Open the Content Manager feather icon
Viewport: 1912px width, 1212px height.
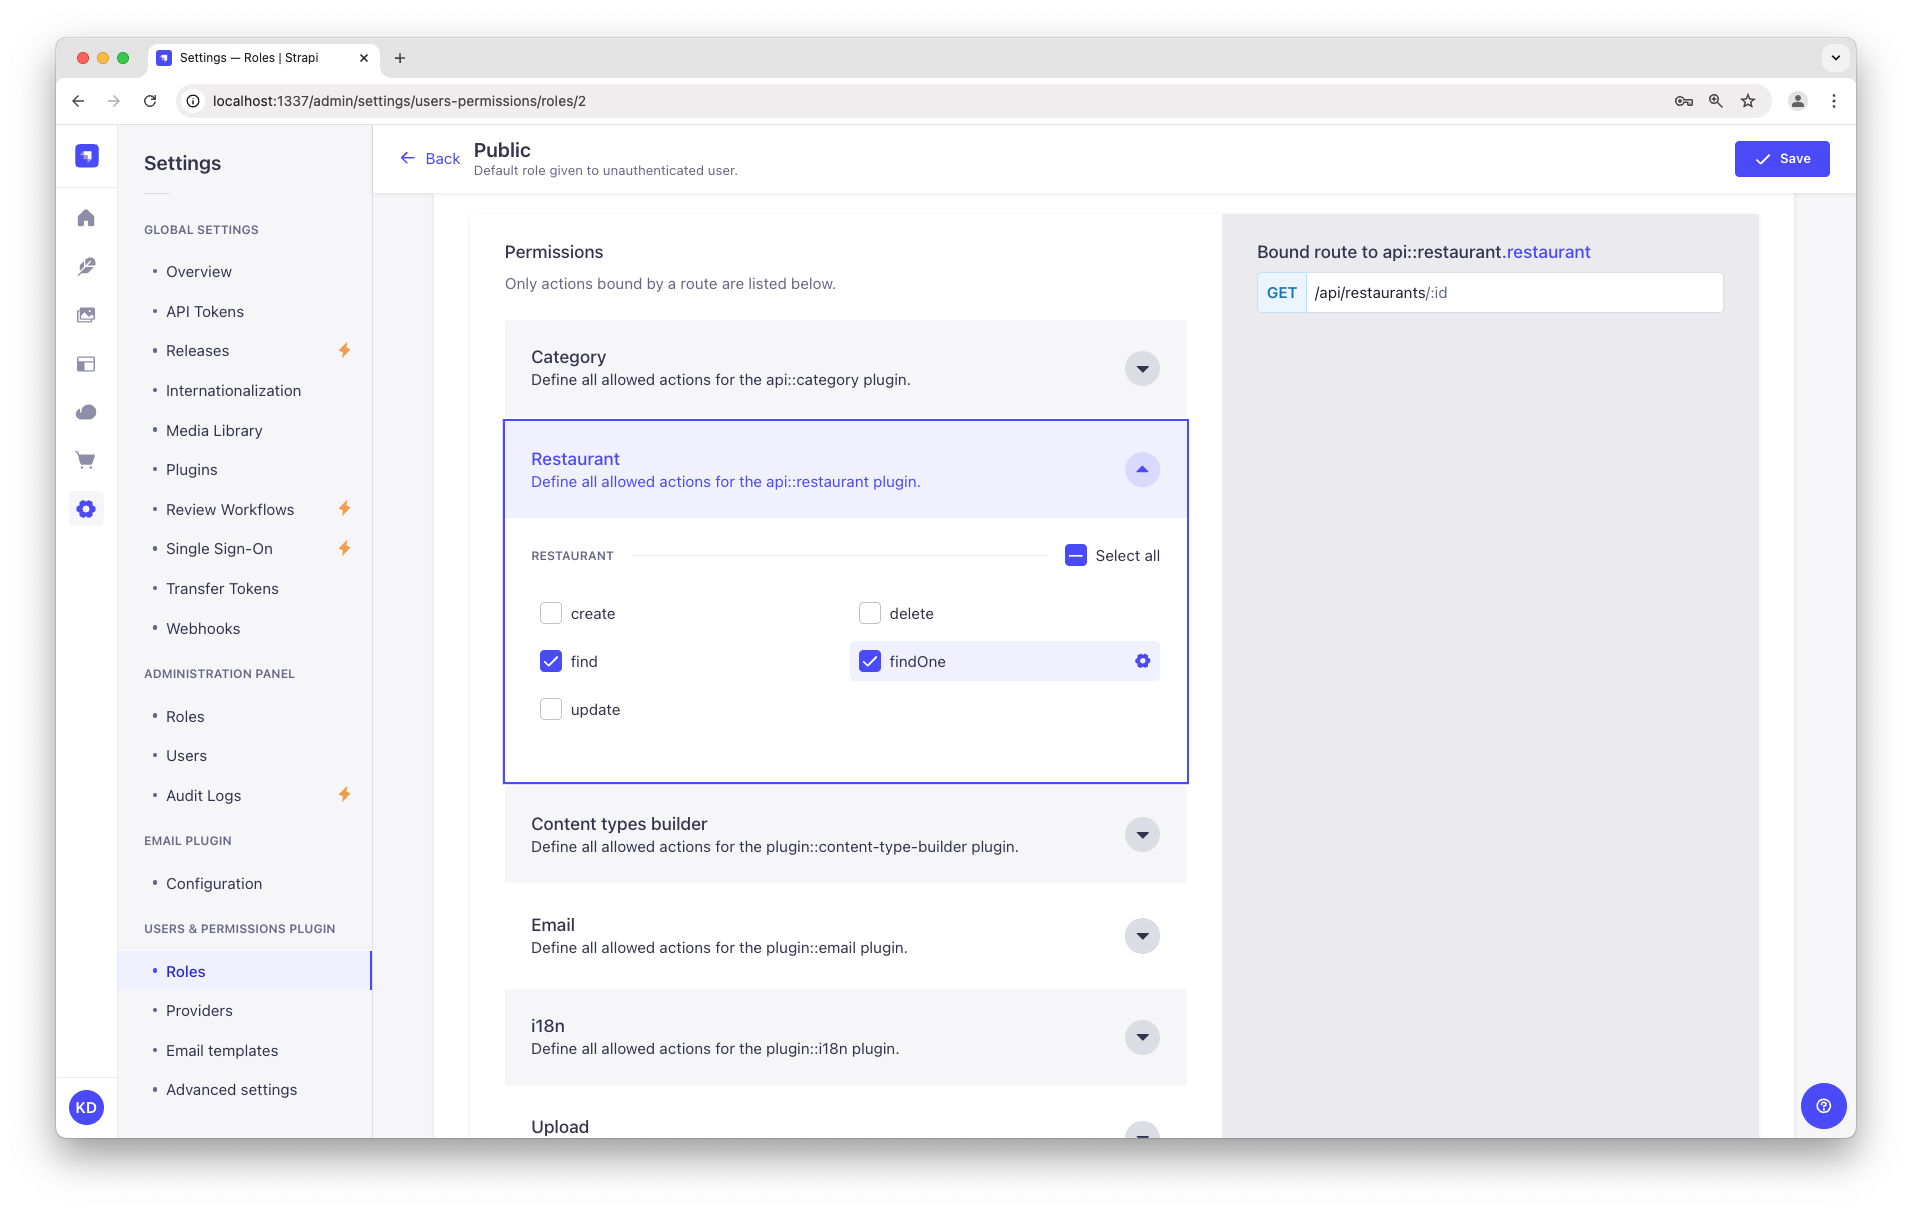[86, 267]
